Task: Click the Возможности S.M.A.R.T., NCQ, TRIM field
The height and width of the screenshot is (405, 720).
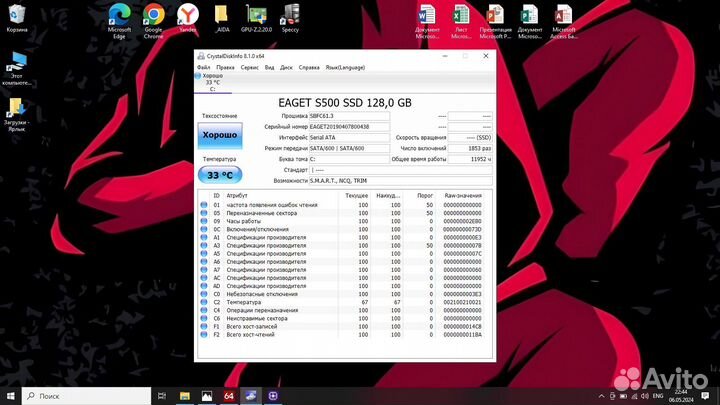Action: click(400, 181)
